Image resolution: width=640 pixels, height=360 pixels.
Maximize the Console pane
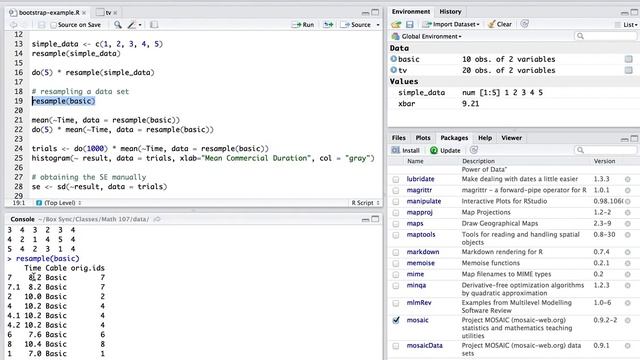click(x=375, y=219)
